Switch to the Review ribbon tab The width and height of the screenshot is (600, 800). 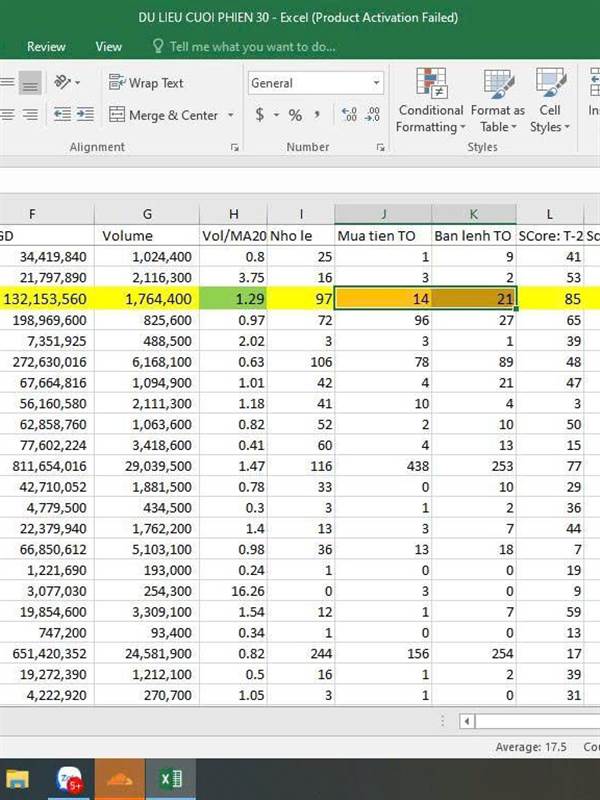(x=46, y=46)
